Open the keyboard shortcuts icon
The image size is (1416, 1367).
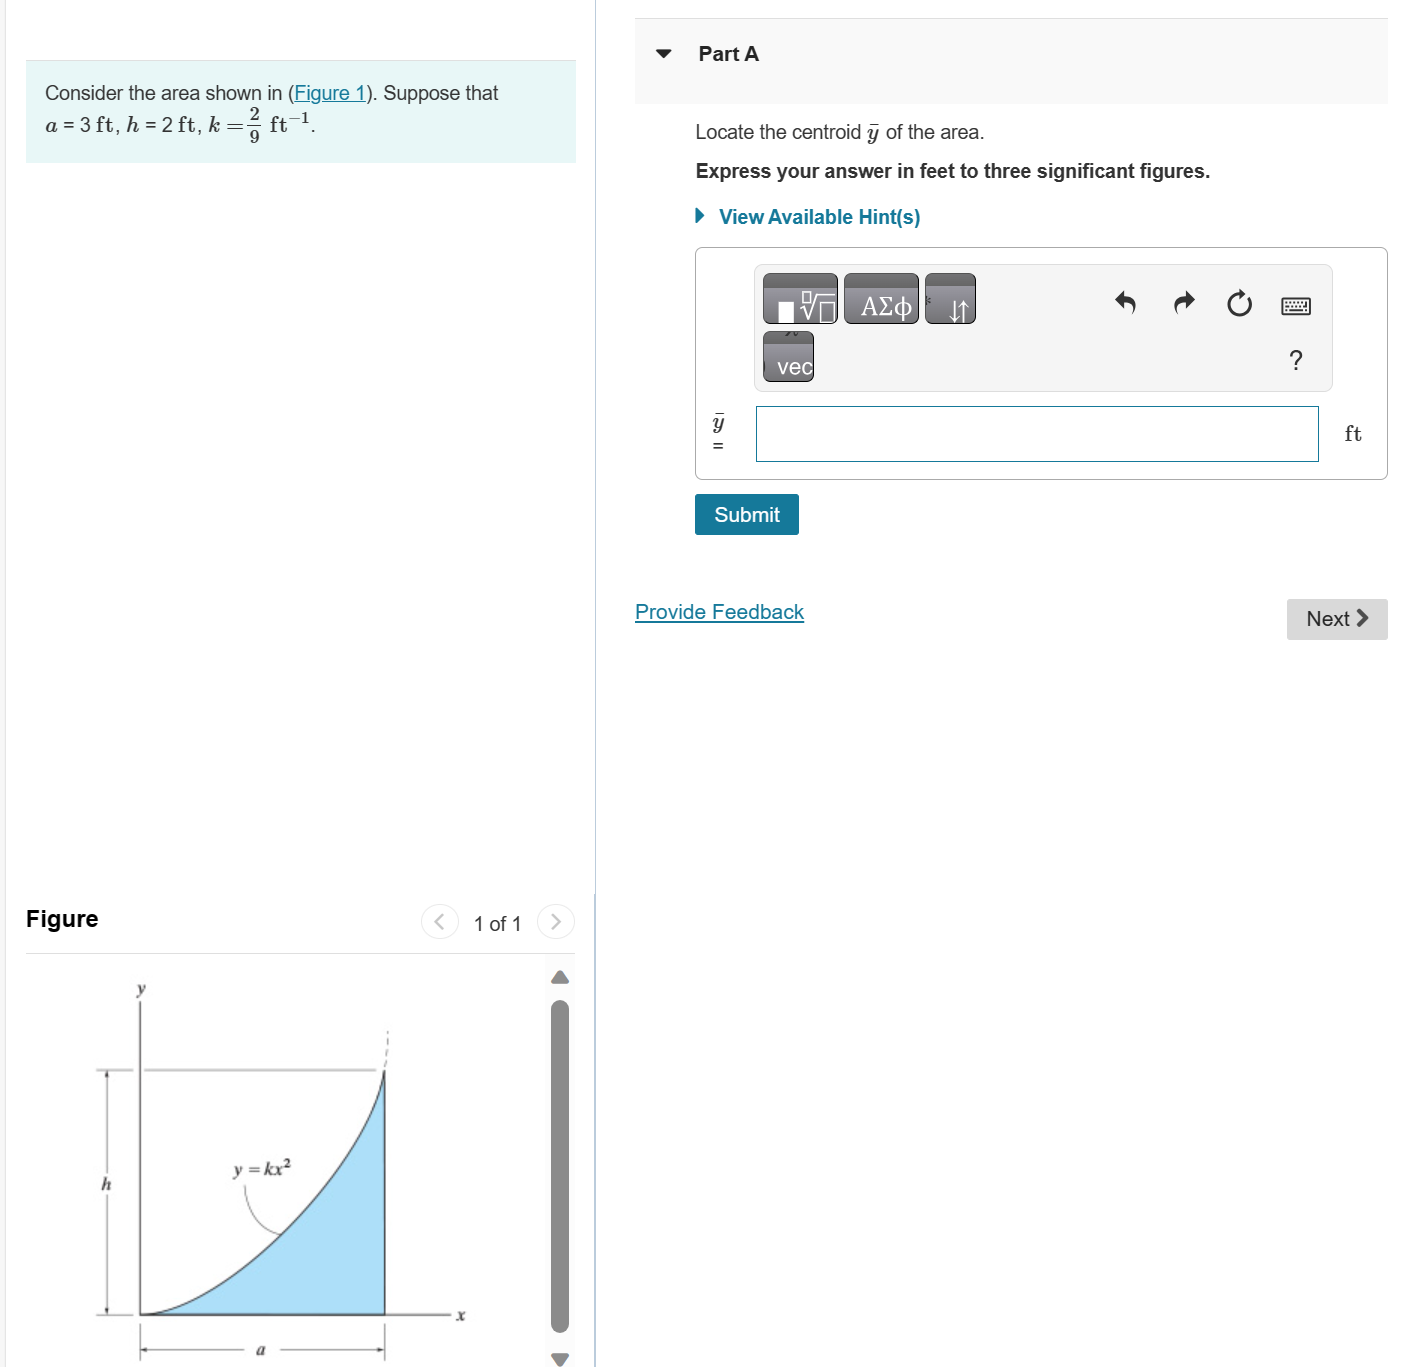tap(1294, 304)
